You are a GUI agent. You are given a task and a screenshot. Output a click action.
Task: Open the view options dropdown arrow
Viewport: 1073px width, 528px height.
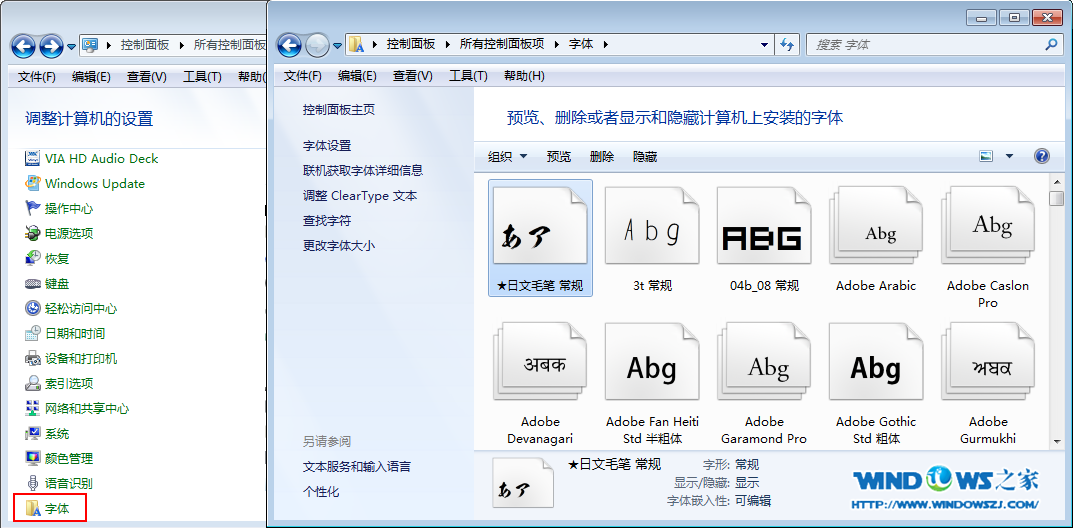point(1009,156)
